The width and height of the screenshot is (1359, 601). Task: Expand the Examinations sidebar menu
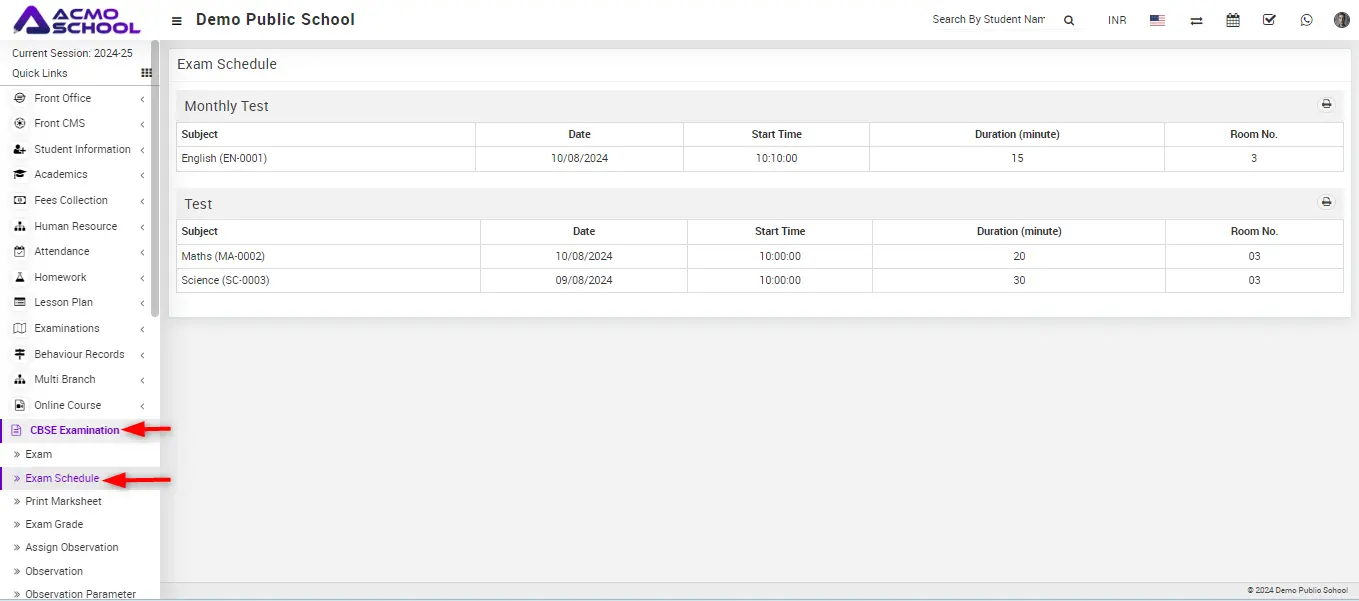[67, 328]
